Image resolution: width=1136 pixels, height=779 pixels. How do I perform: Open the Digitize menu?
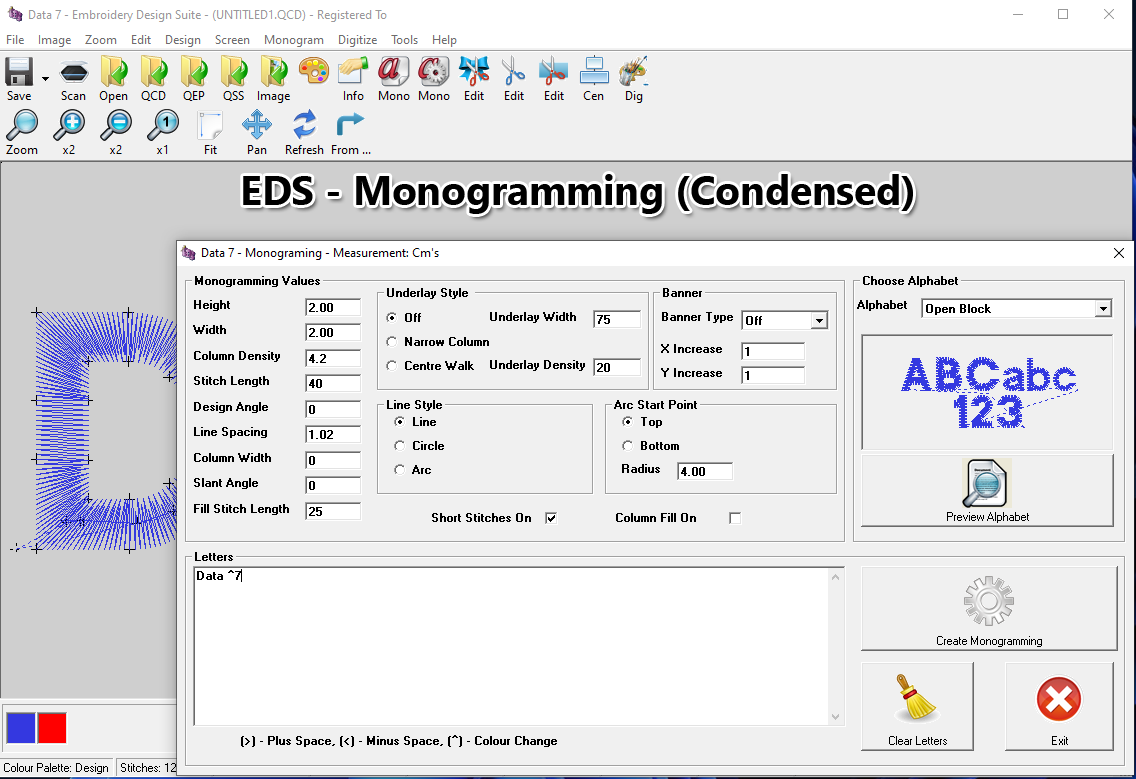(x=357, y=40)
